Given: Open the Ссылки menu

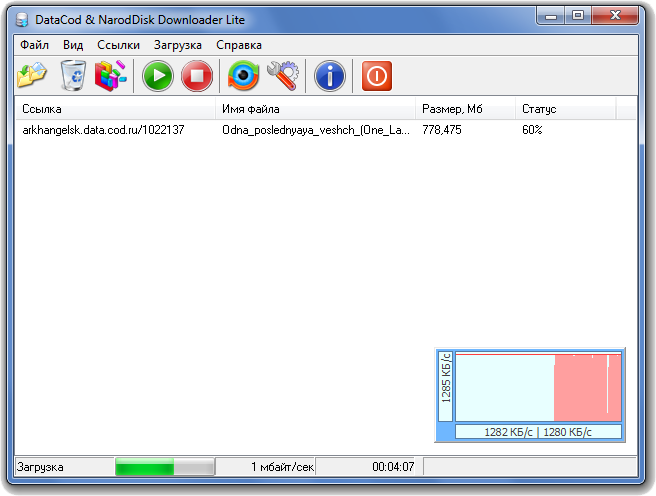Looking at the screenshot, I should (118, 45).
